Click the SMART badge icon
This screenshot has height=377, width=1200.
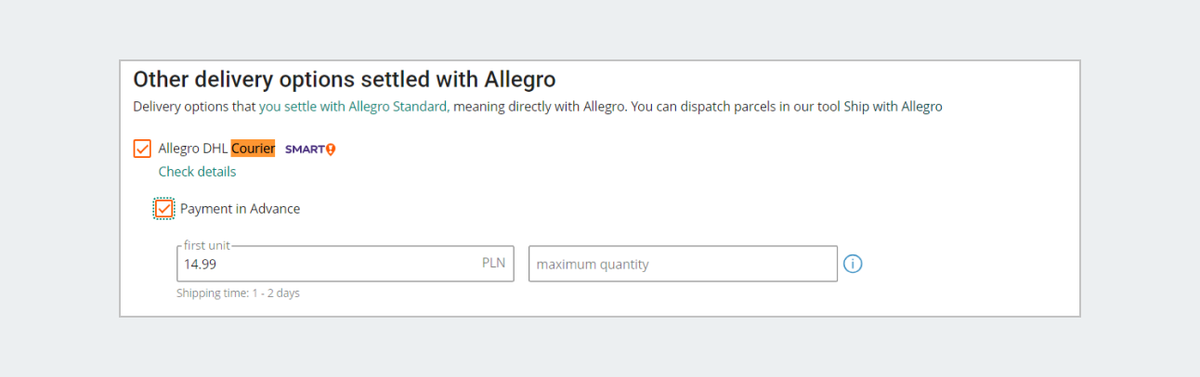point(310,149)
